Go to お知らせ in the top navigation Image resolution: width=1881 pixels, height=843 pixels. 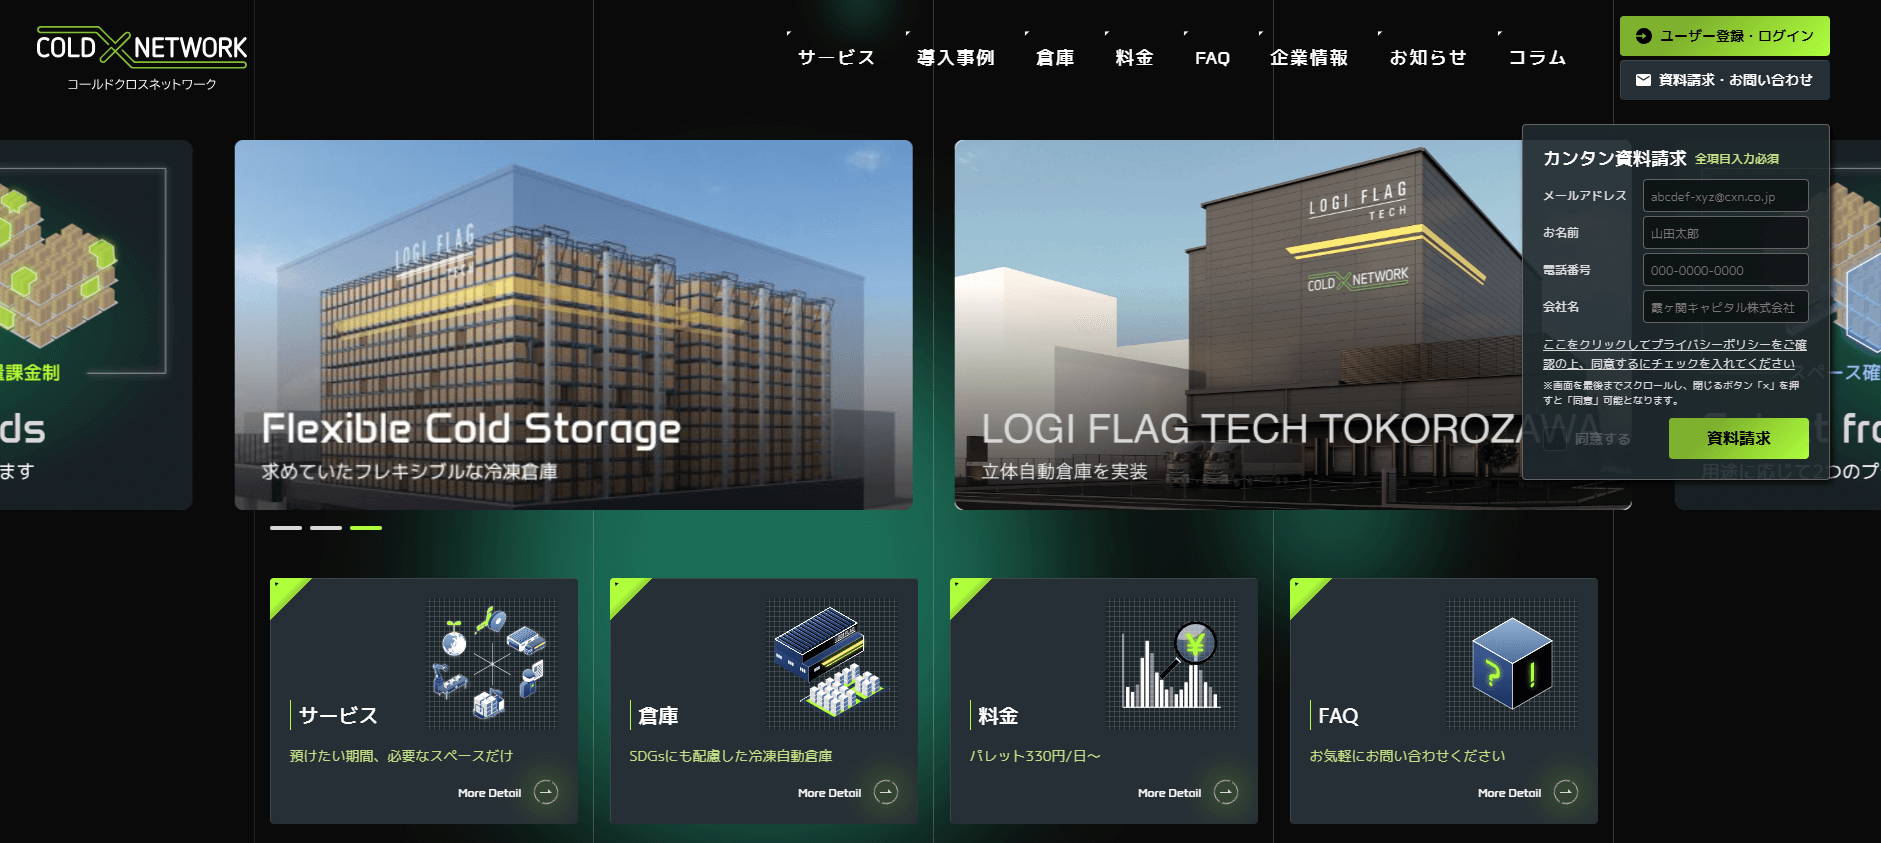point(1427,58)
